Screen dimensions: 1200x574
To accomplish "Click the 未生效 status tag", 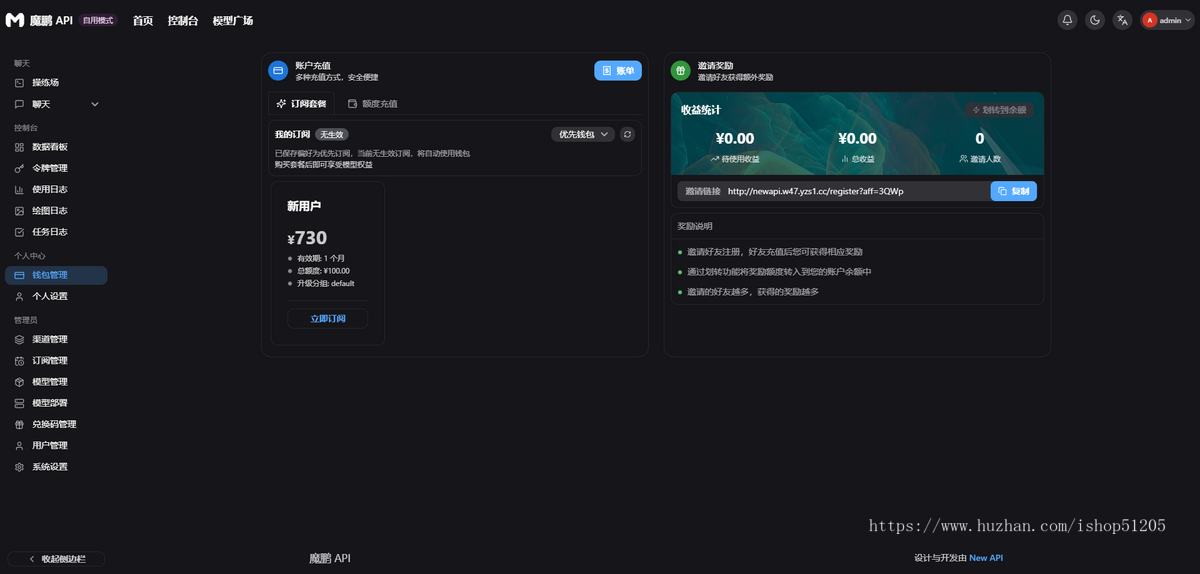I will (331, 134).
